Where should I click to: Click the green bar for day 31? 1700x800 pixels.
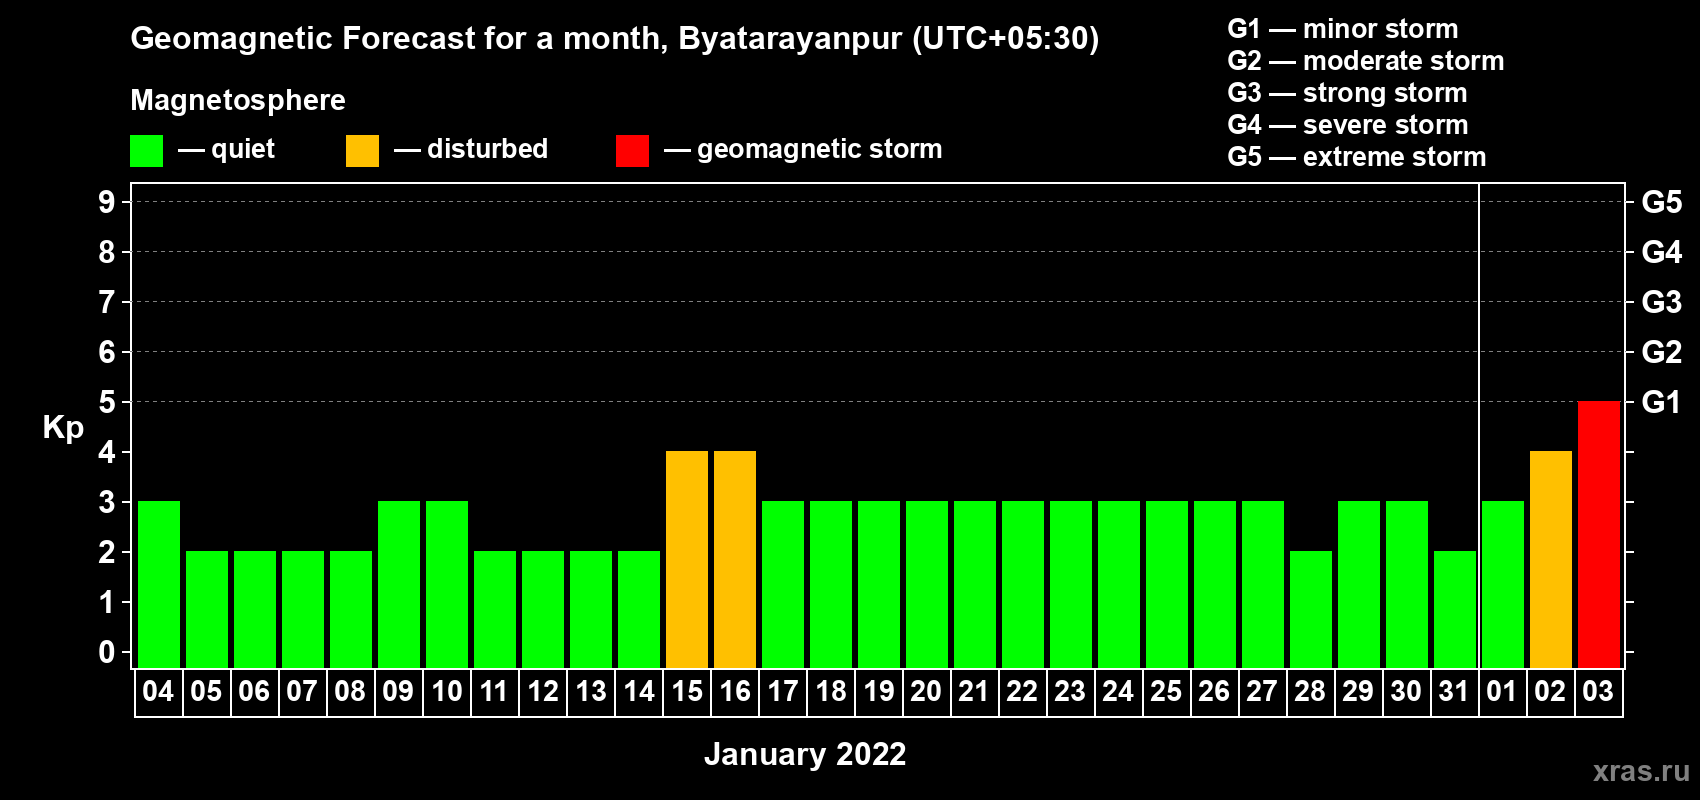1455,609
